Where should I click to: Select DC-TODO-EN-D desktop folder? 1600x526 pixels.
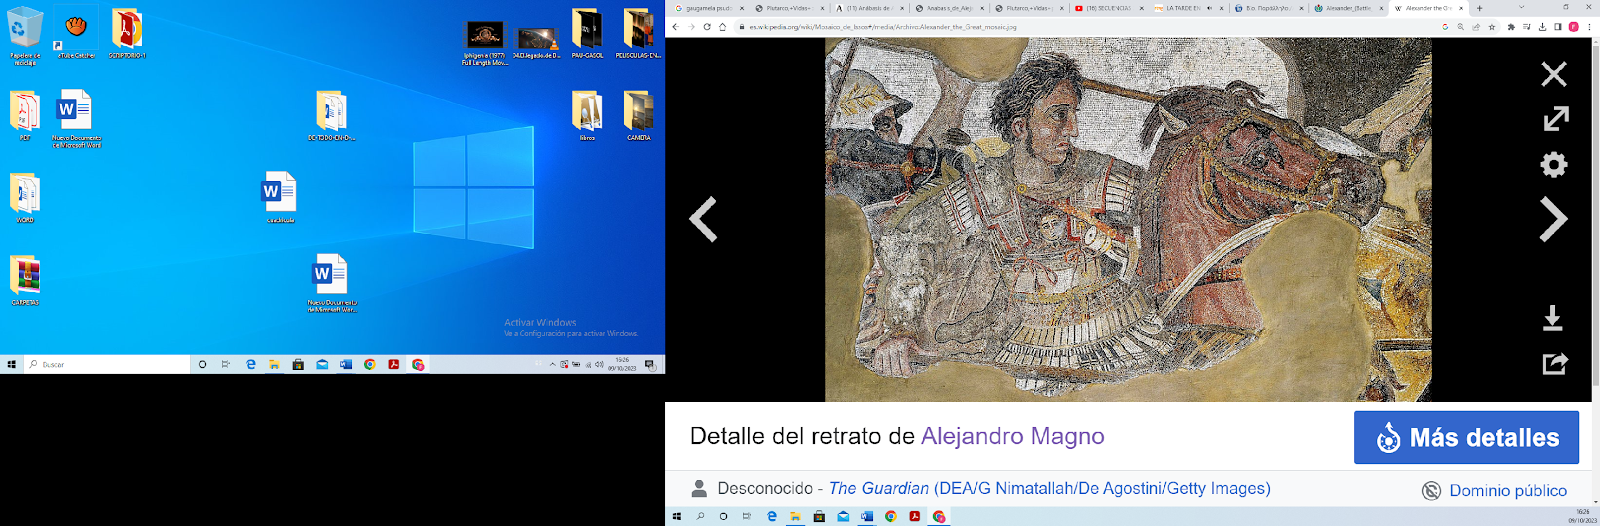tap(331, 116)
